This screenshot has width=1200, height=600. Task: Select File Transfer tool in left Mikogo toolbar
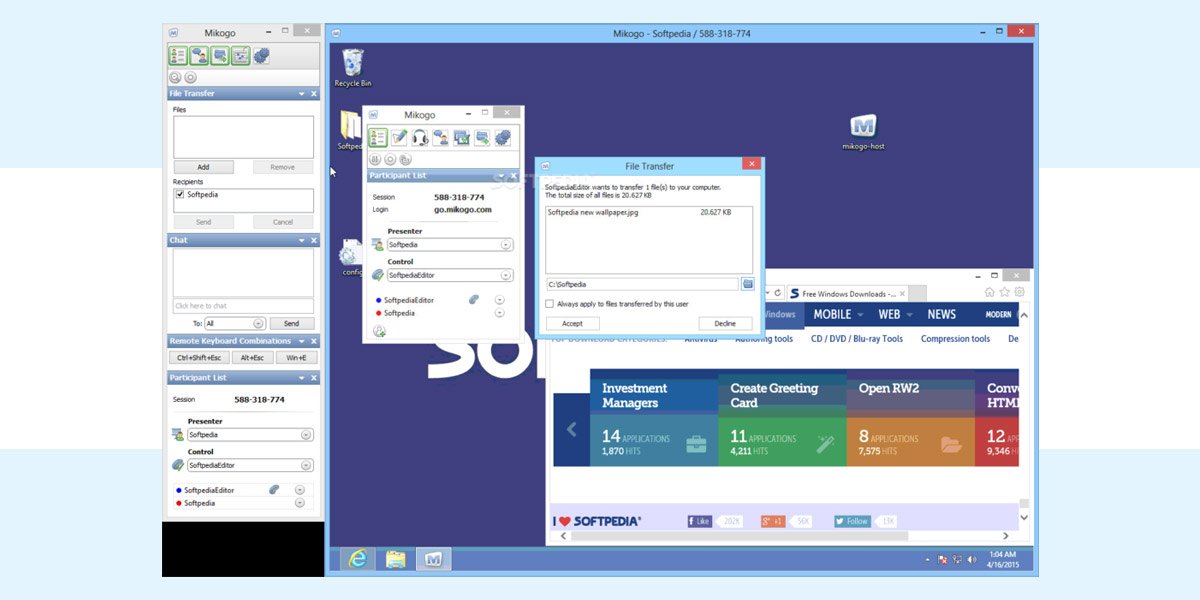(220, 56)
